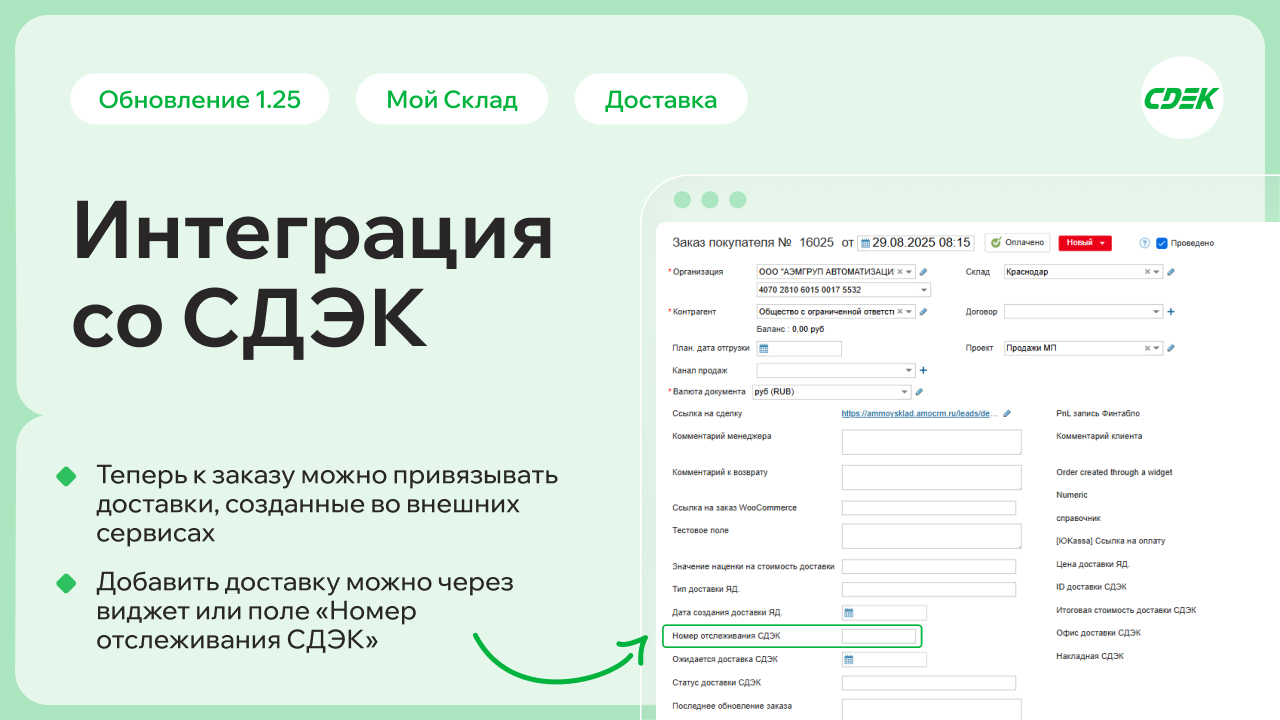Click the Итоговая стоимость доставки СДЭК label
Viewport: 1280px width, 720px height.
[1126, 610]
